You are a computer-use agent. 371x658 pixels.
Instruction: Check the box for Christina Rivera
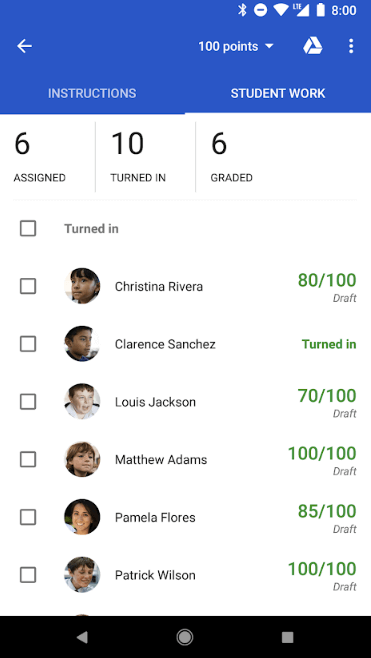click(x=28, y=287)
